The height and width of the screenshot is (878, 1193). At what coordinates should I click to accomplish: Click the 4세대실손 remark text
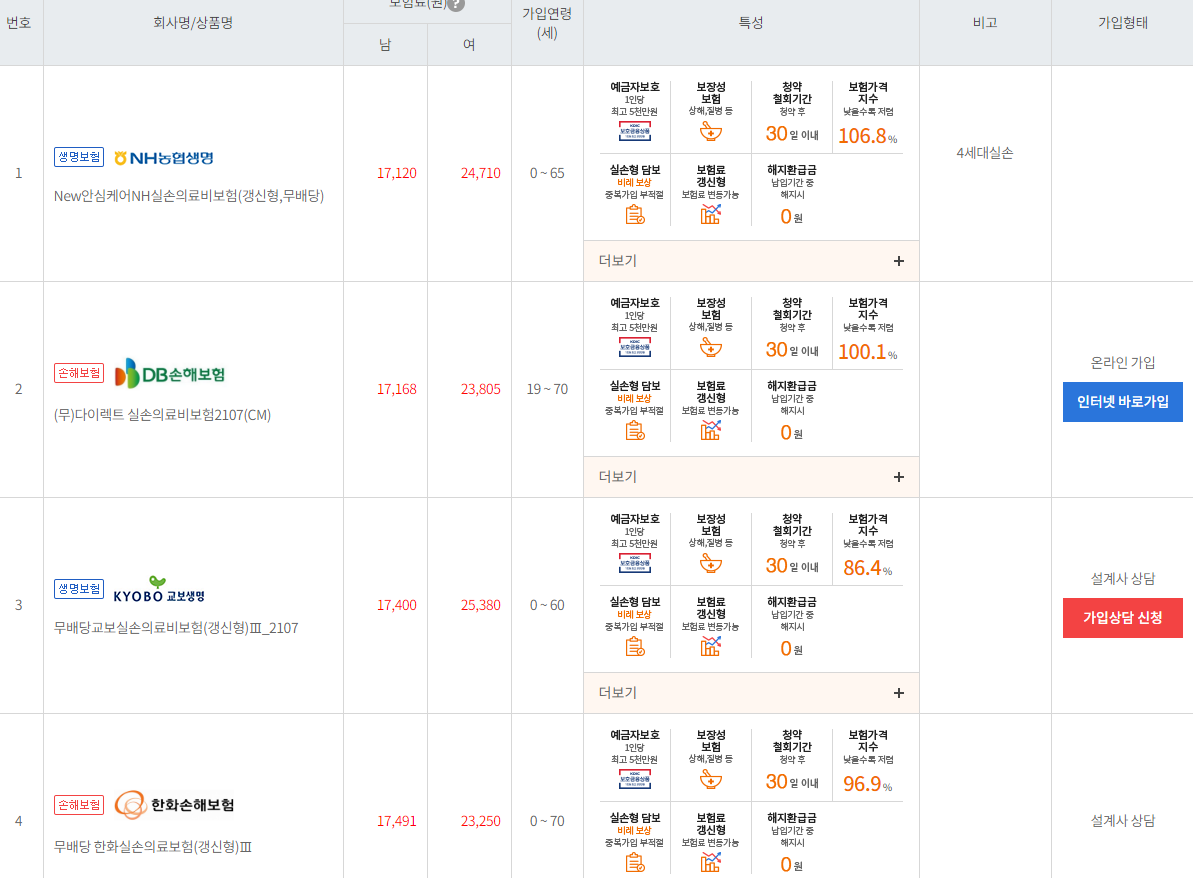tap(985, 153)
